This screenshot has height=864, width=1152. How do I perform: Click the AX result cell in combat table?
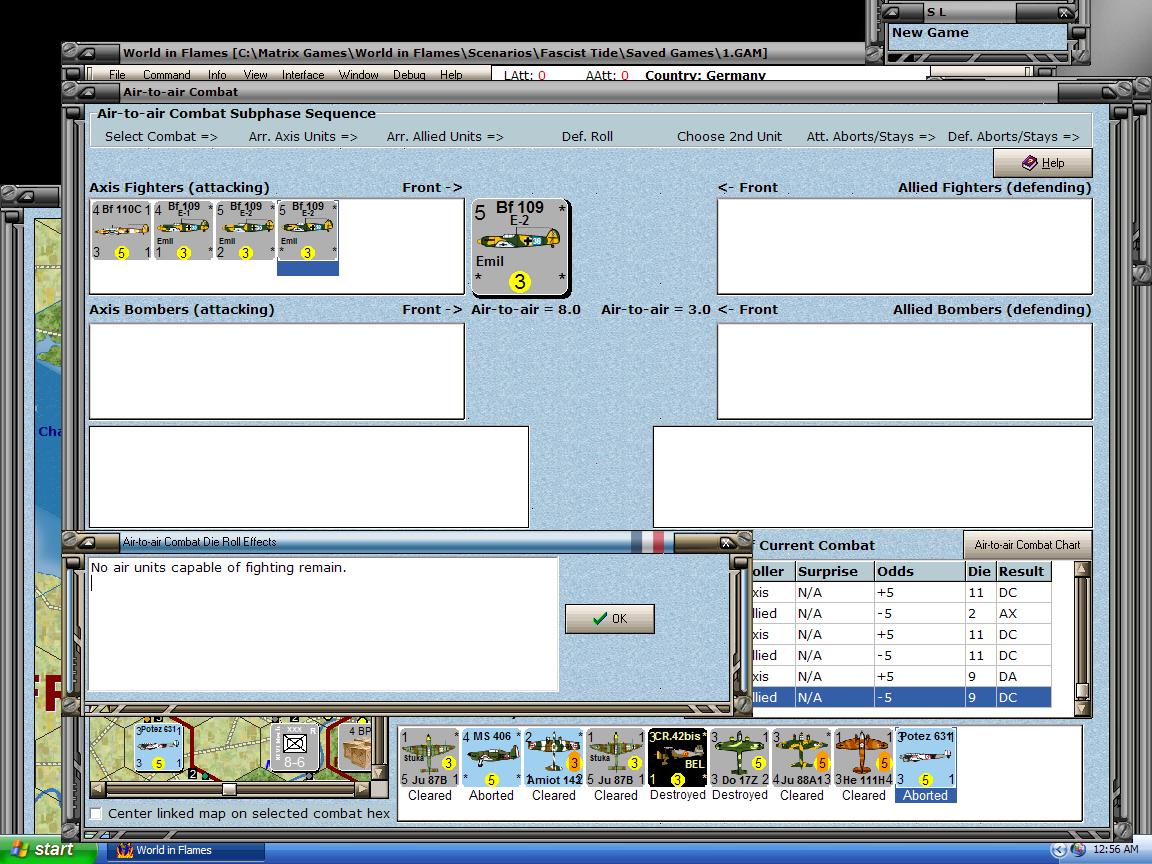point(1023,613)
